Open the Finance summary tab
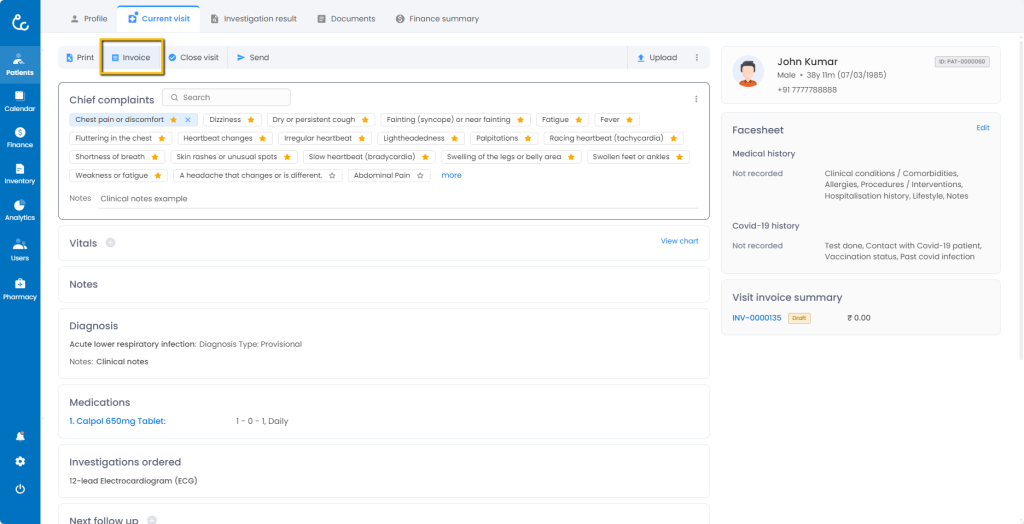 pos(437,18)
